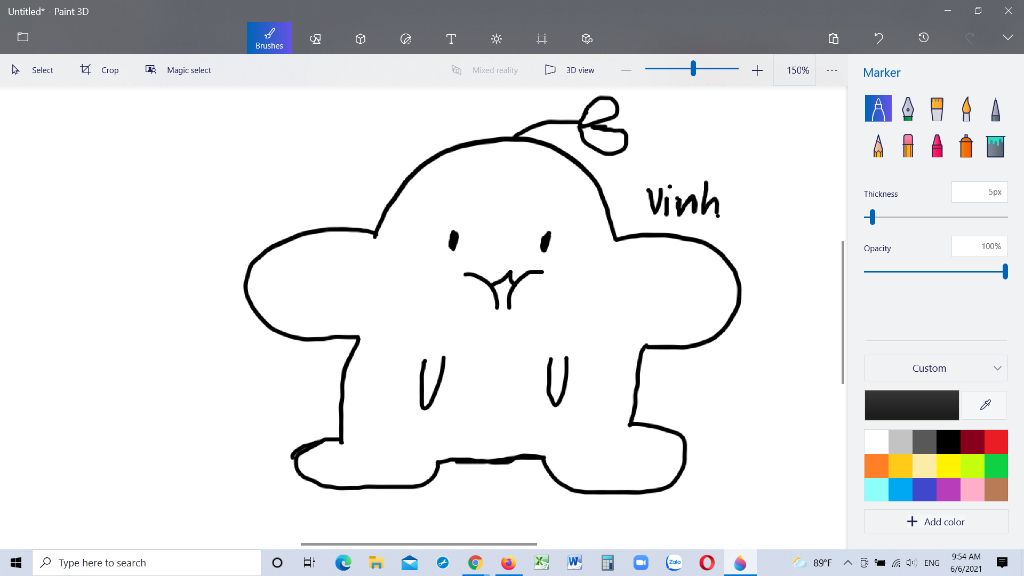Select the Eraser tool
This screenshot has width=1024, height=576.
(x=907, y=145)
